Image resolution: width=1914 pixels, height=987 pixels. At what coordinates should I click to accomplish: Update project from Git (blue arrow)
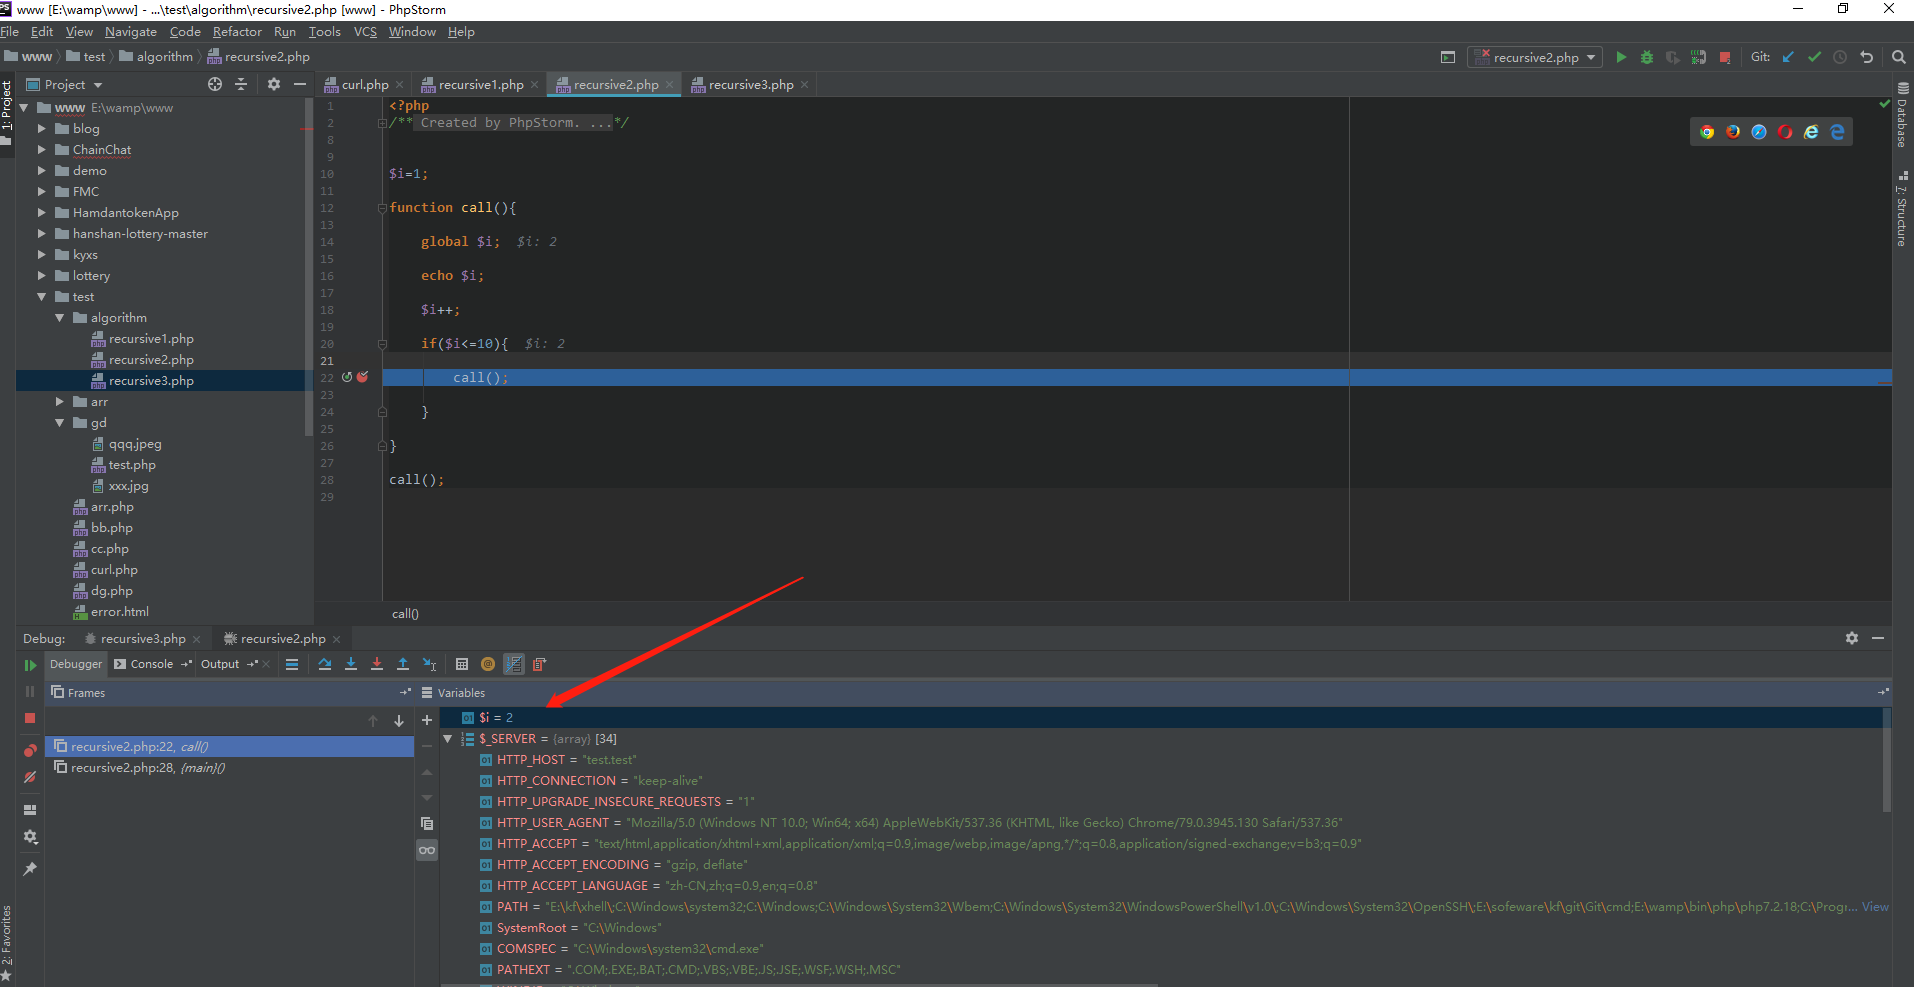coord(1788,57)
